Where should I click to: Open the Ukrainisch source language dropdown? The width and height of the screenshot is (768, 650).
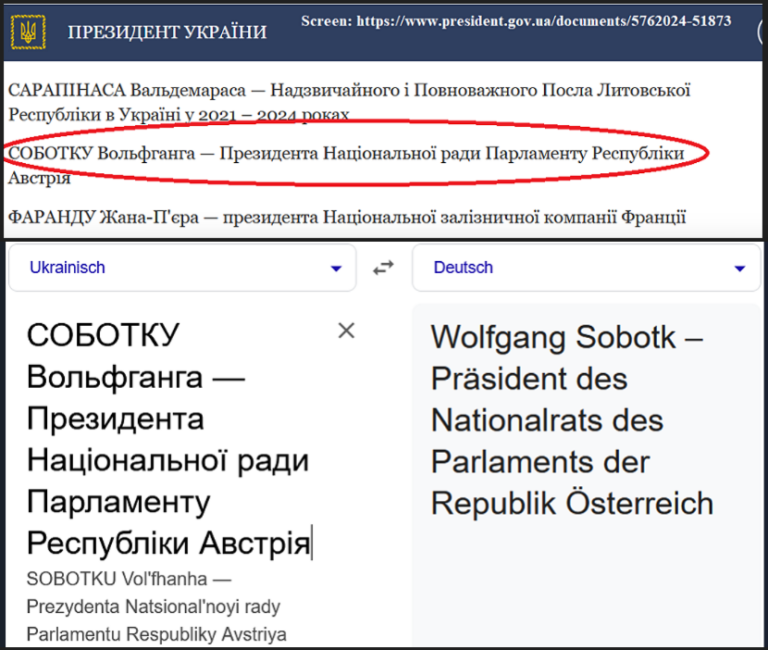180,268
